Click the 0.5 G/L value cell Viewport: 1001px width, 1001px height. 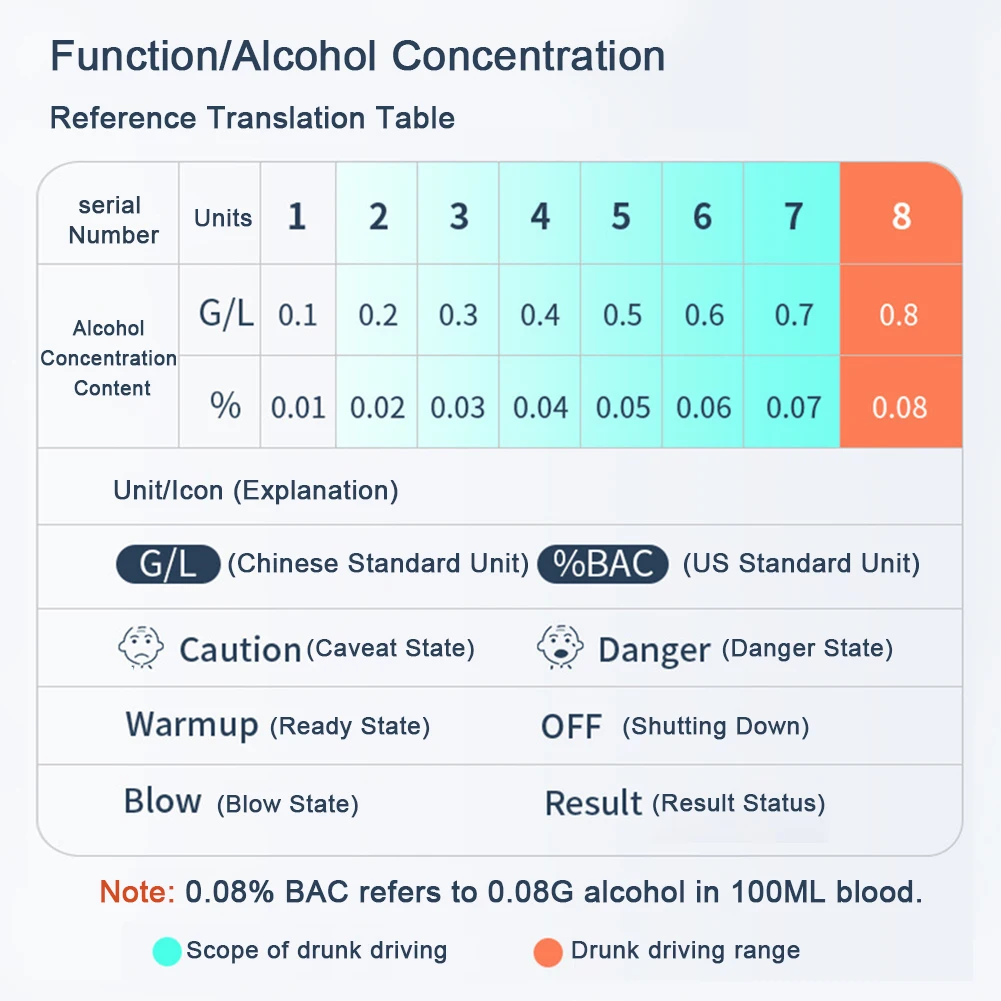[622, 315]
